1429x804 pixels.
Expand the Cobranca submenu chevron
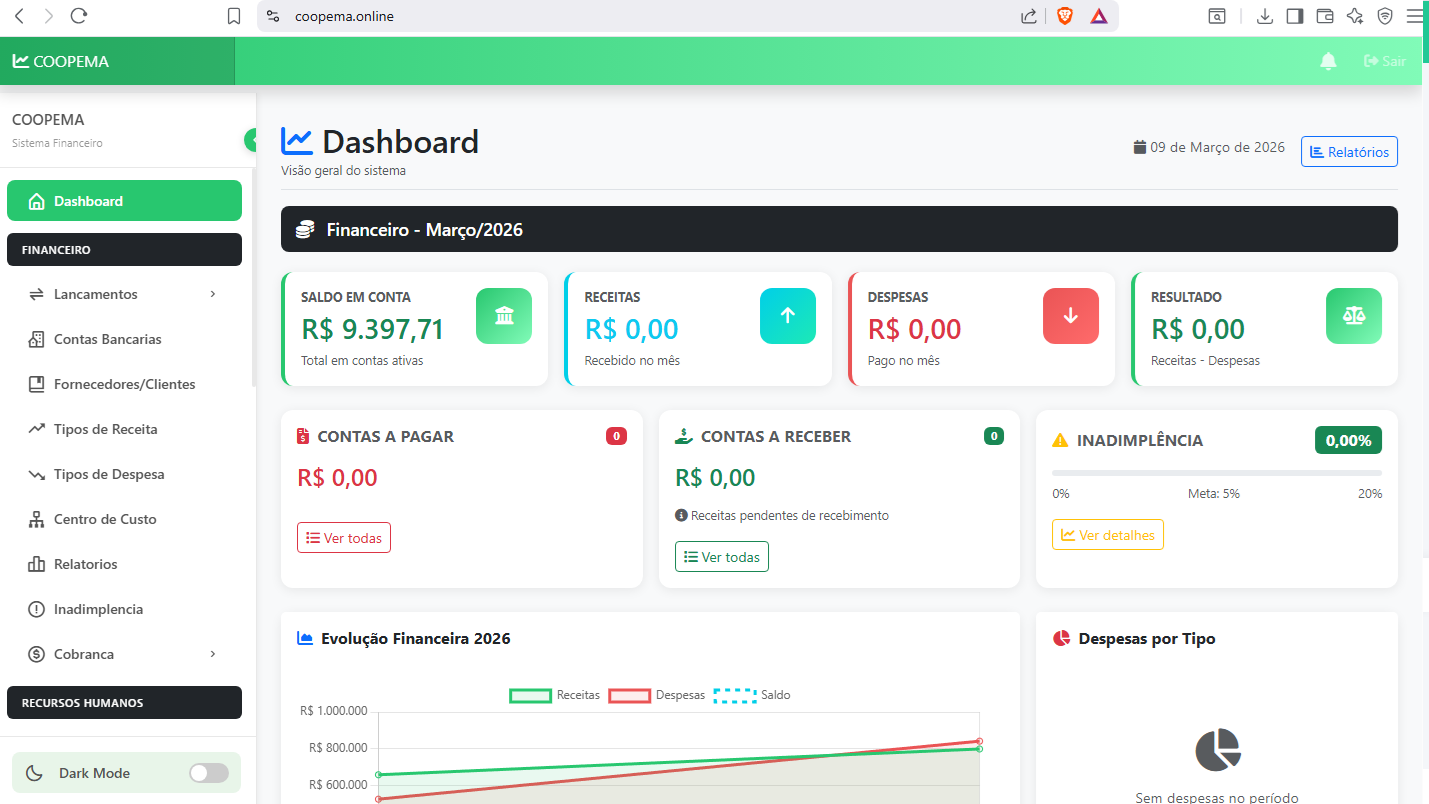click(x=213, y=654)
